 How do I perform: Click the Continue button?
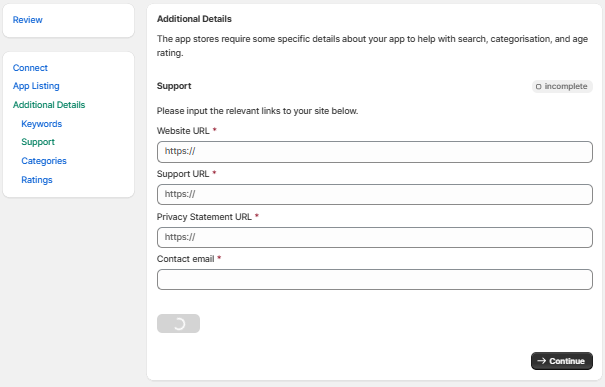[x=562, y=361]
